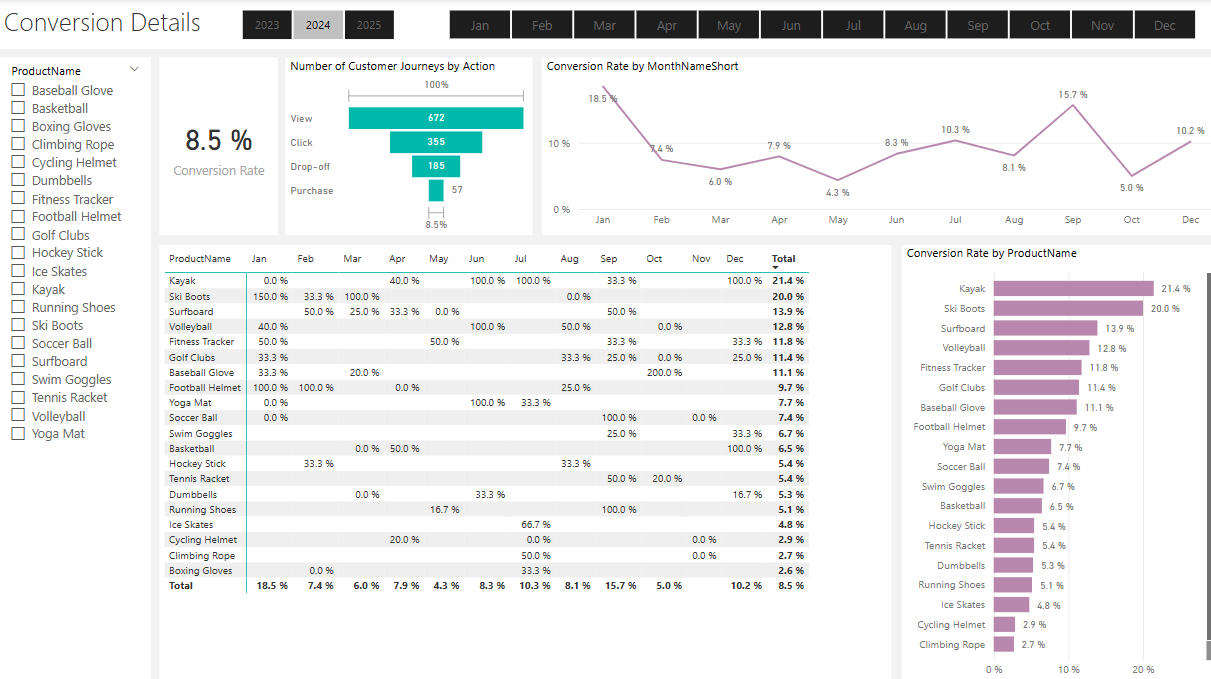Select the Drop-off funnel bar showing 185
Viewport: 1211px width, 679px height.
[436, 166]
